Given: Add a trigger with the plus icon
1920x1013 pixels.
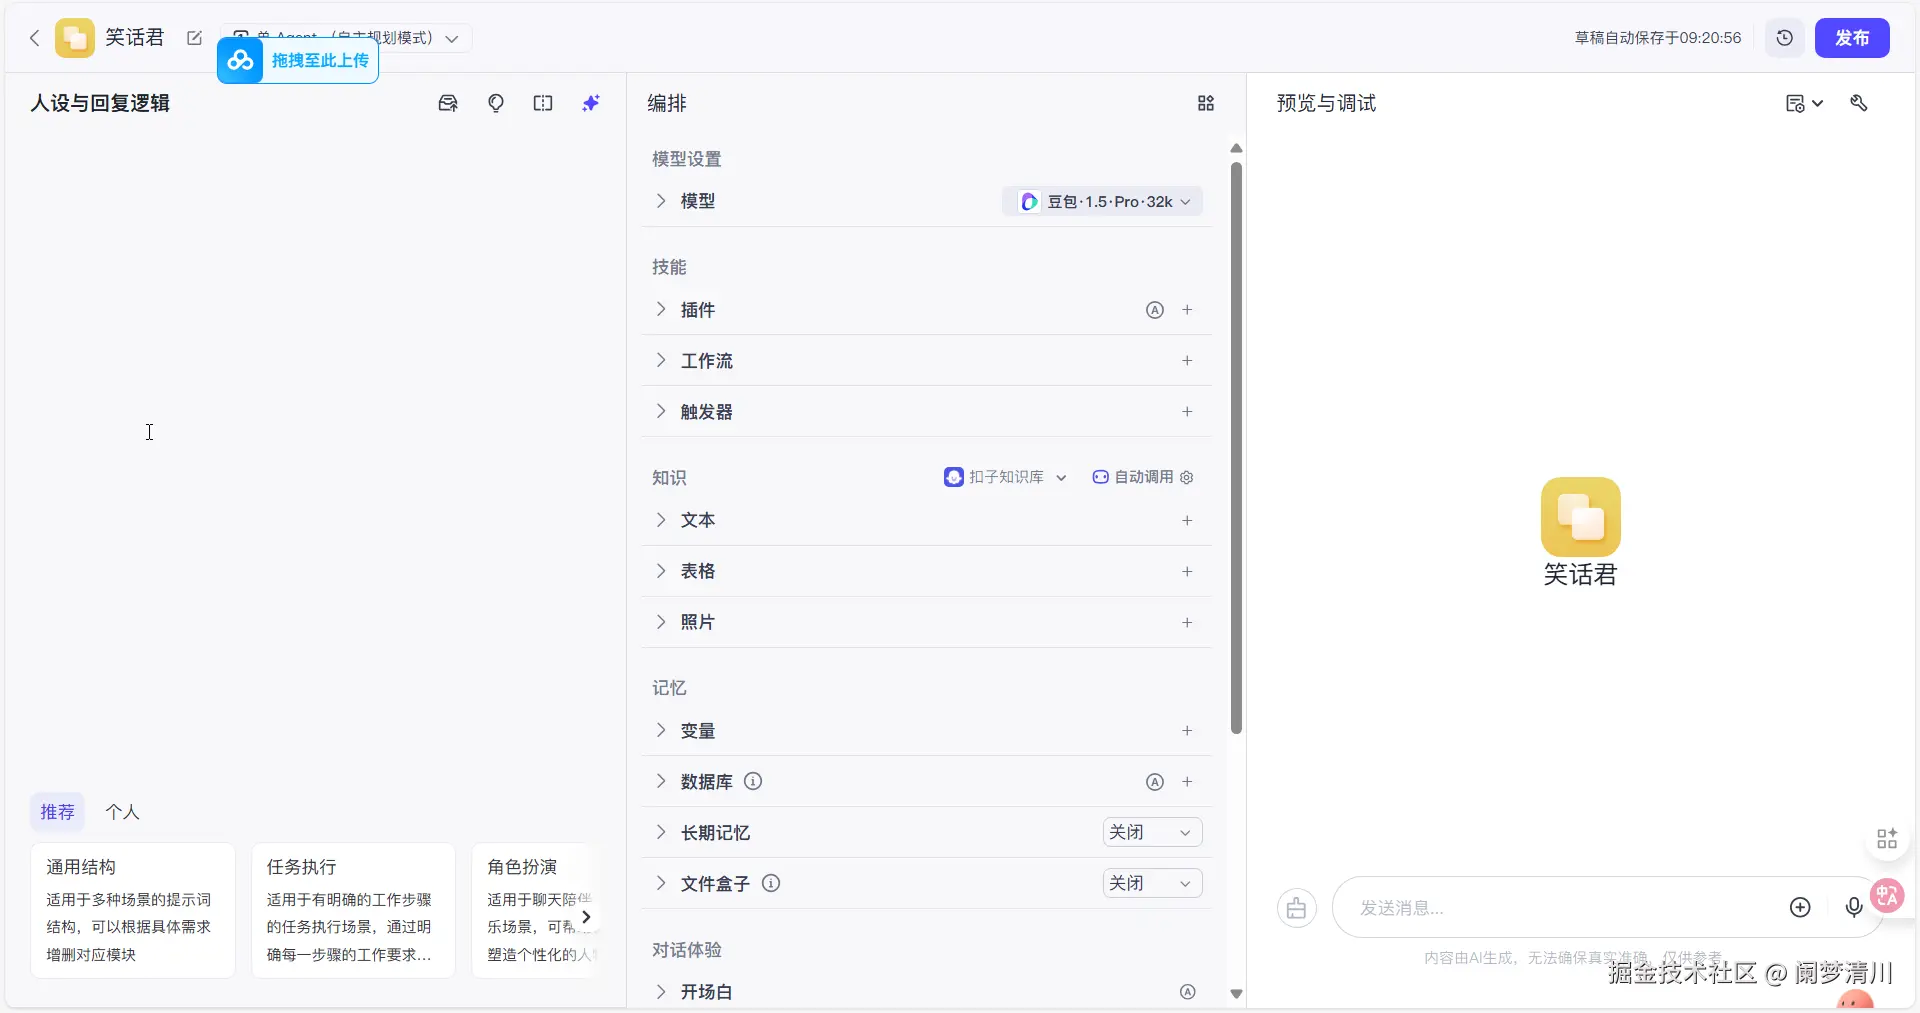Looking at the screenshot, I should coord(1187,412).
